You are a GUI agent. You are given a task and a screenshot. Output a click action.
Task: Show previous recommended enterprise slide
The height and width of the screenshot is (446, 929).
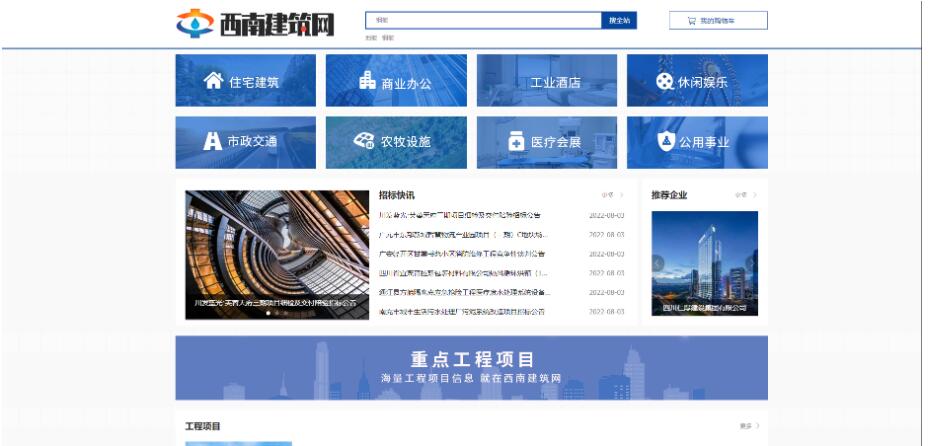tap(658, 263)
